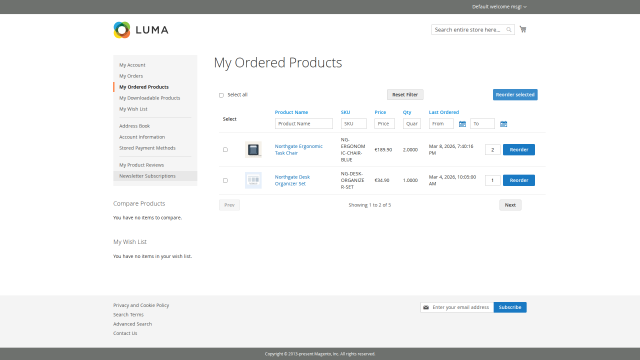Click the Reset Filter button

tap(405, 95)
